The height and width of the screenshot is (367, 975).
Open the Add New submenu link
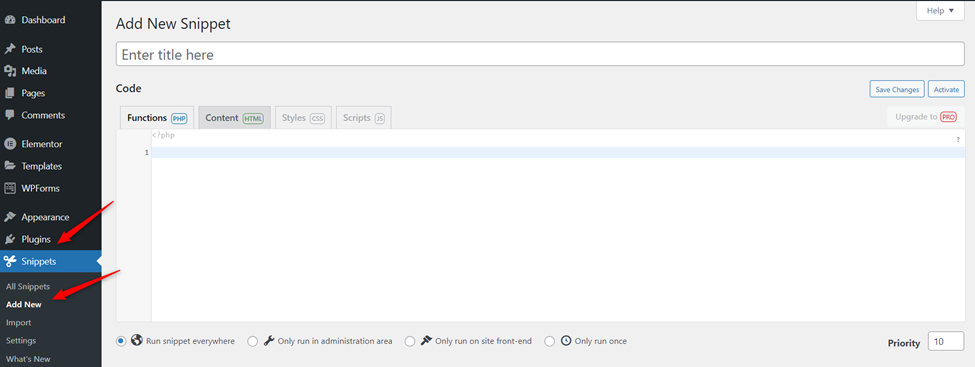coord(24,305)
